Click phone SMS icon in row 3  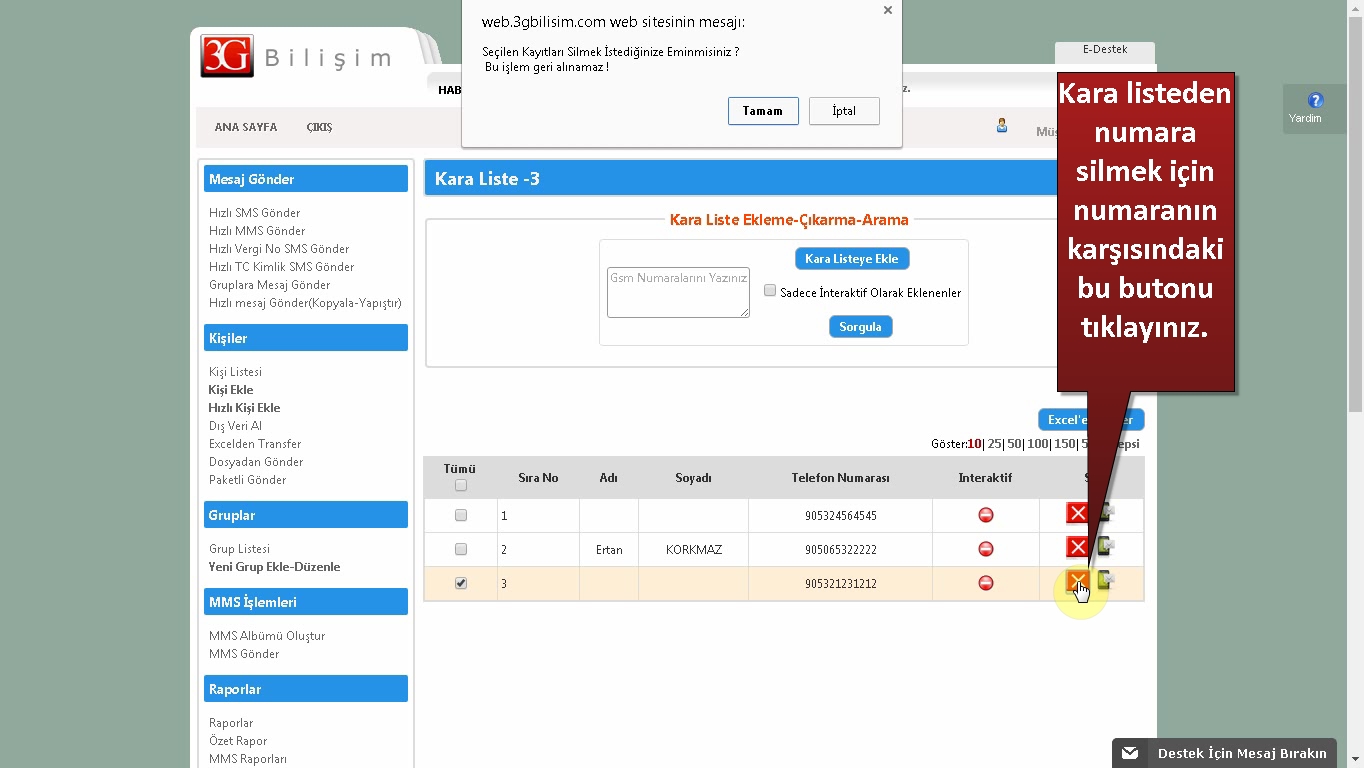point(1105,580)
